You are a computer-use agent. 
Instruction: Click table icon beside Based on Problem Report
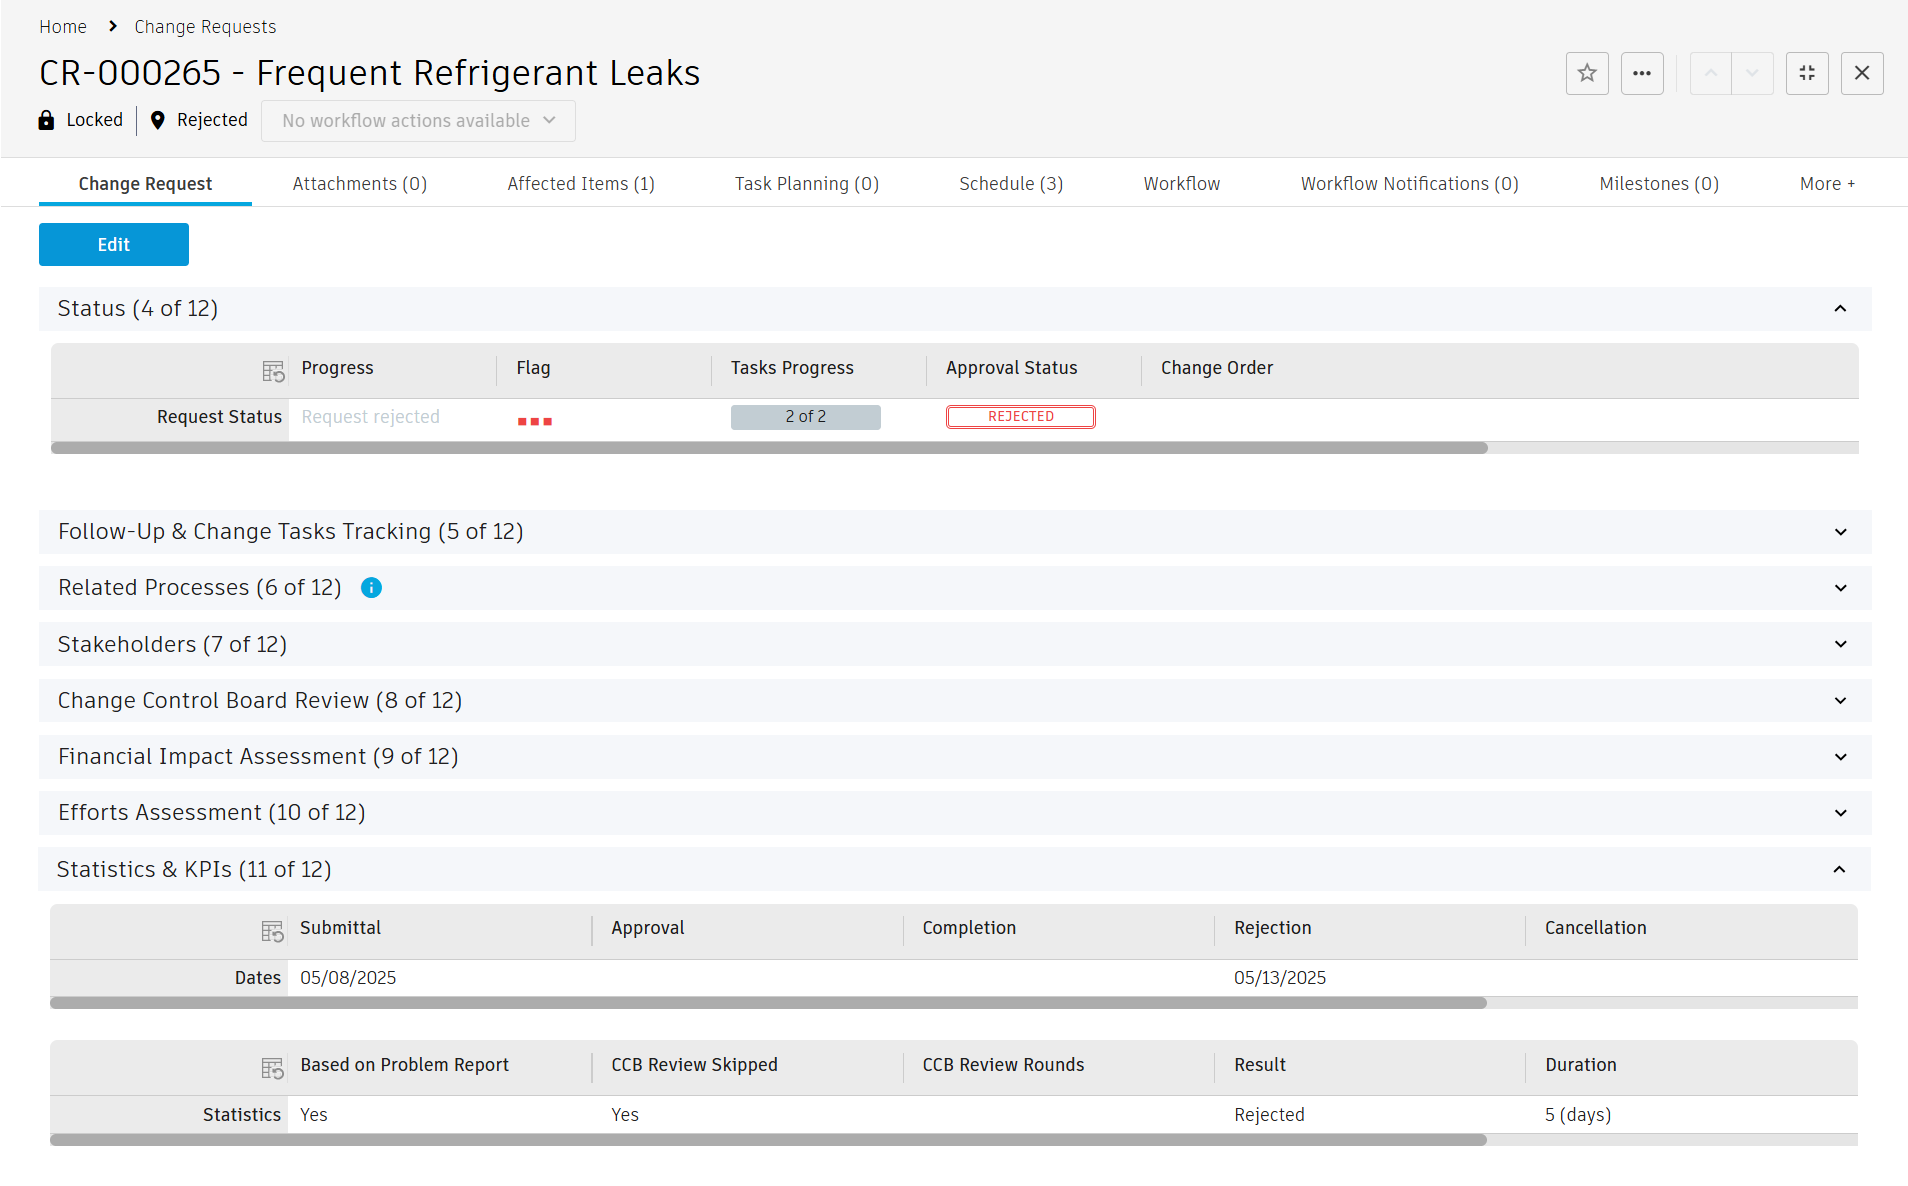[x=272, y=1068]
